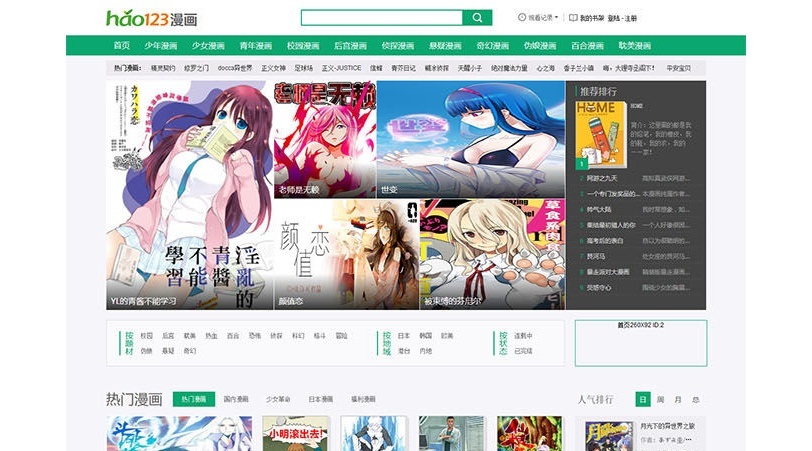Open 少年漫画 category in nav bar

tap(161, 46)
